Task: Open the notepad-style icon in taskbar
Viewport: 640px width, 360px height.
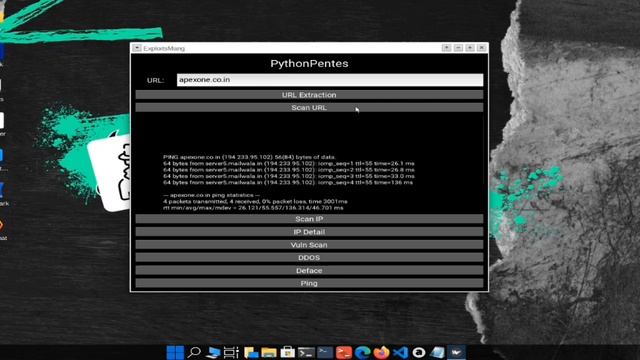Action: 437,352
